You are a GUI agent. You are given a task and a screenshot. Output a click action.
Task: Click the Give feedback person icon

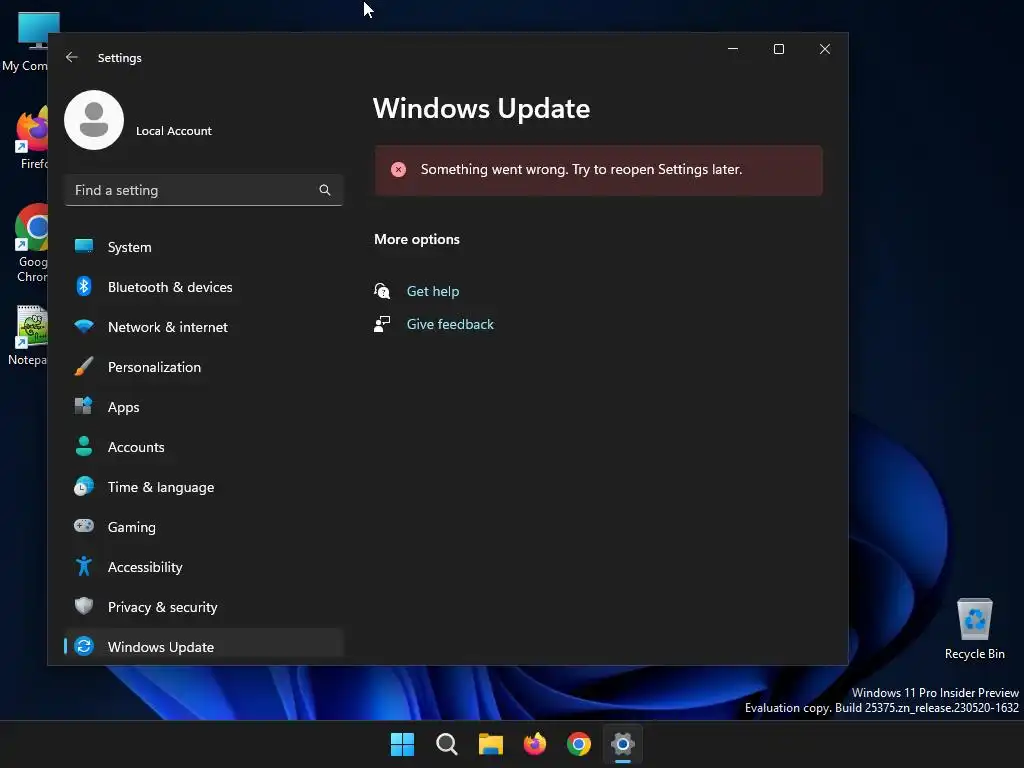coord(382,324)
